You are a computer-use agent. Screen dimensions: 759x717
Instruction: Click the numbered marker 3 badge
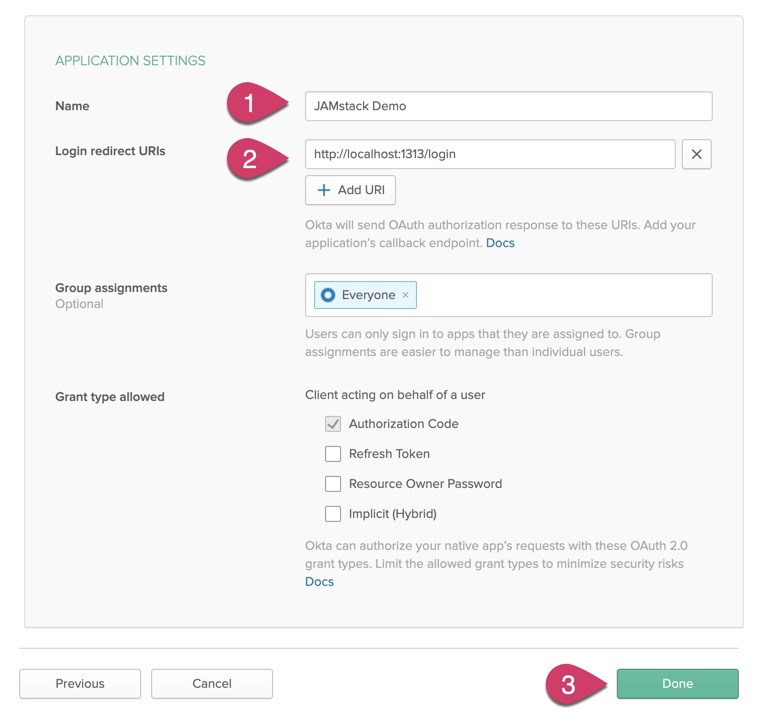[570, 684]
